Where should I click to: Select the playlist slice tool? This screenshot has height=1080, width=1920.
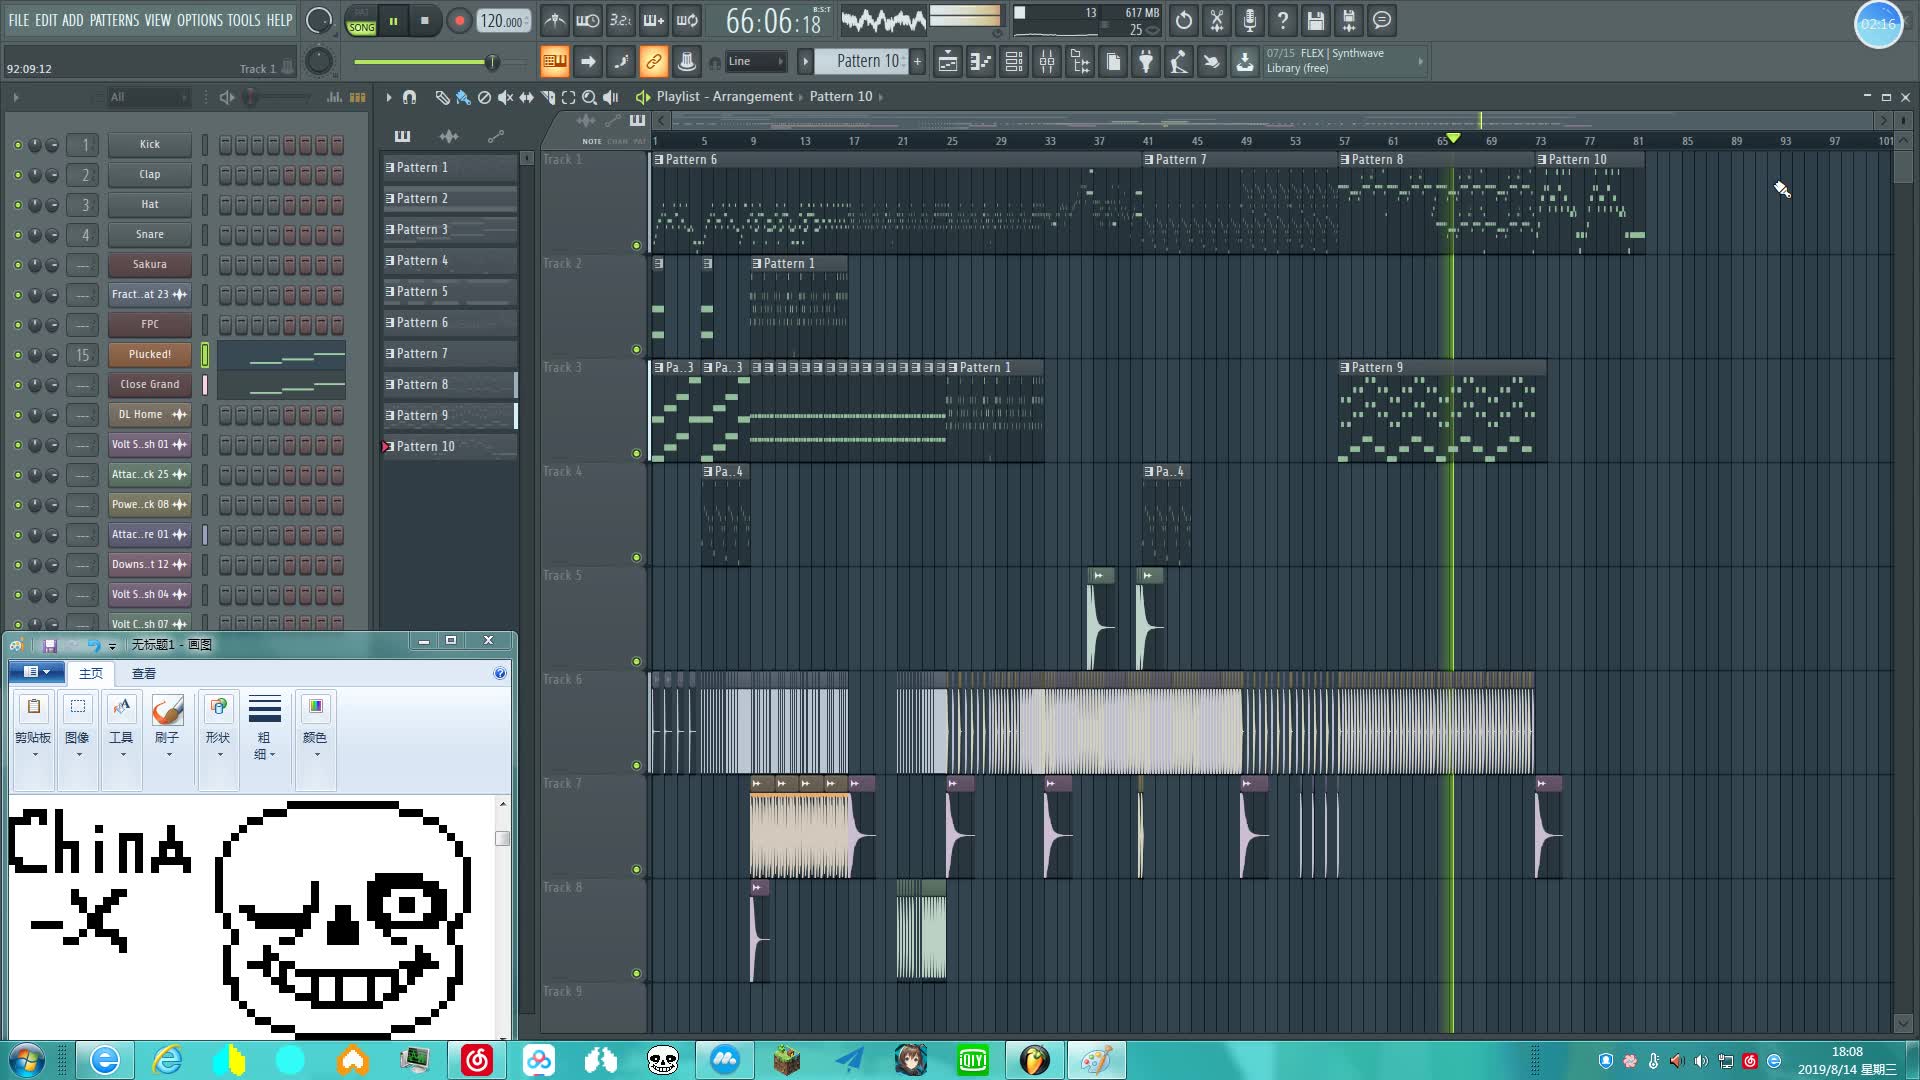548,97
